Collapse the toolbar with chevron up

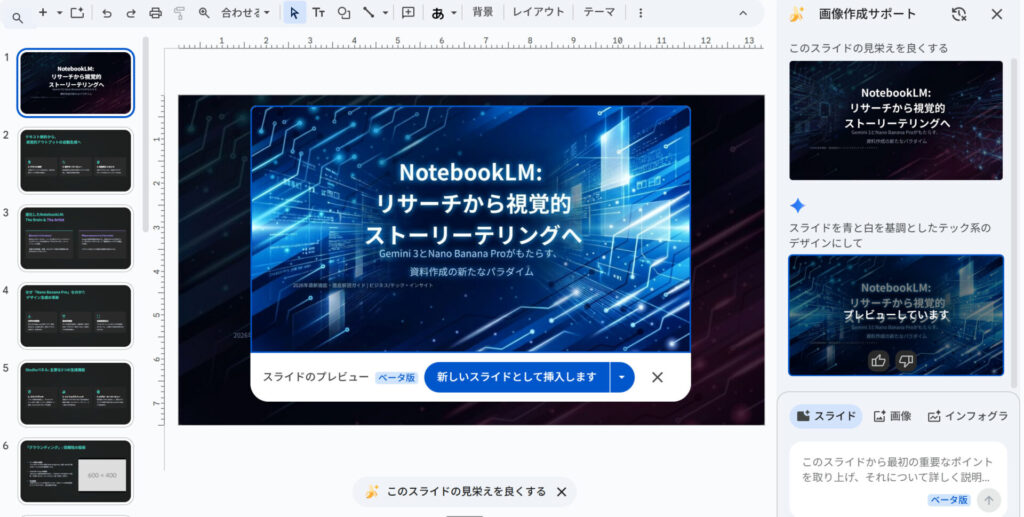[743, 12]
